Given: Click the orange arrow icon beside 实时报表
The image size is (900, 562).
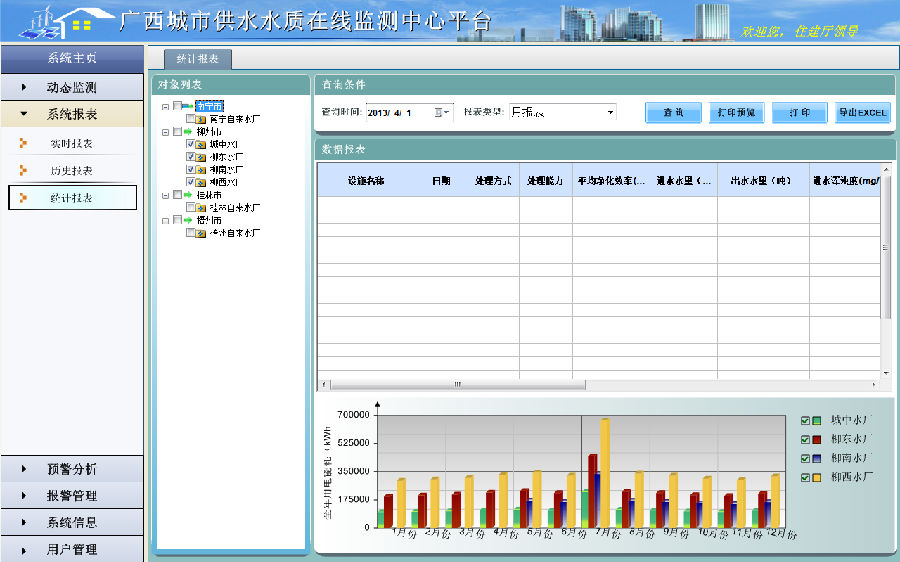Looking at the screenshot, I should coord(23,143).
